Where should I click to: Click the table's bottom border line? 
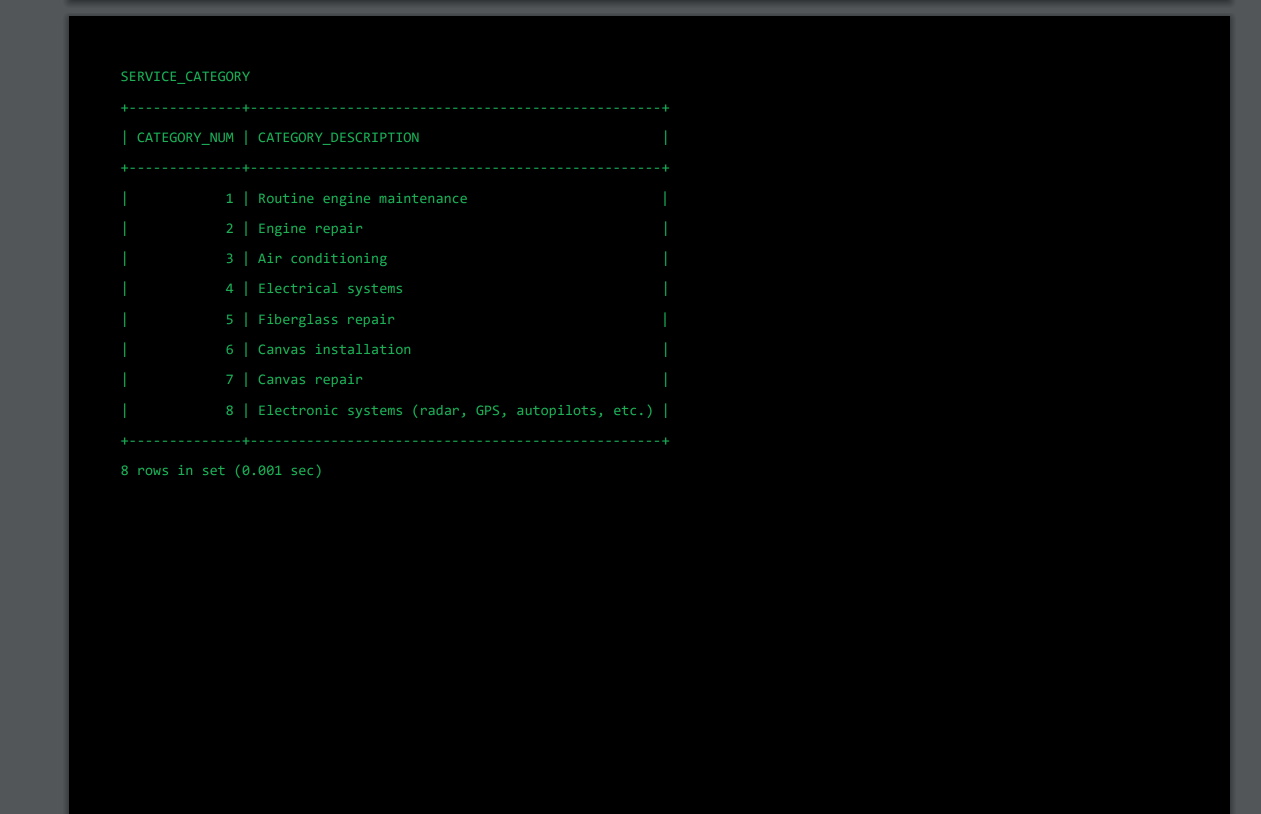pos(393,440)
